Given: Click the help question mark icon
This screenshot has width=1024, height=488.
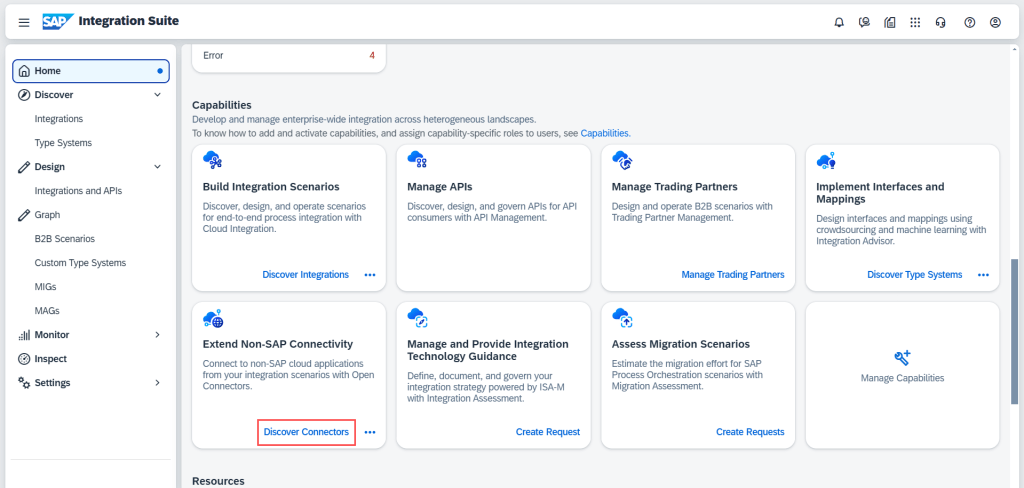Looking at the screenshot, I should coord(969,22).
